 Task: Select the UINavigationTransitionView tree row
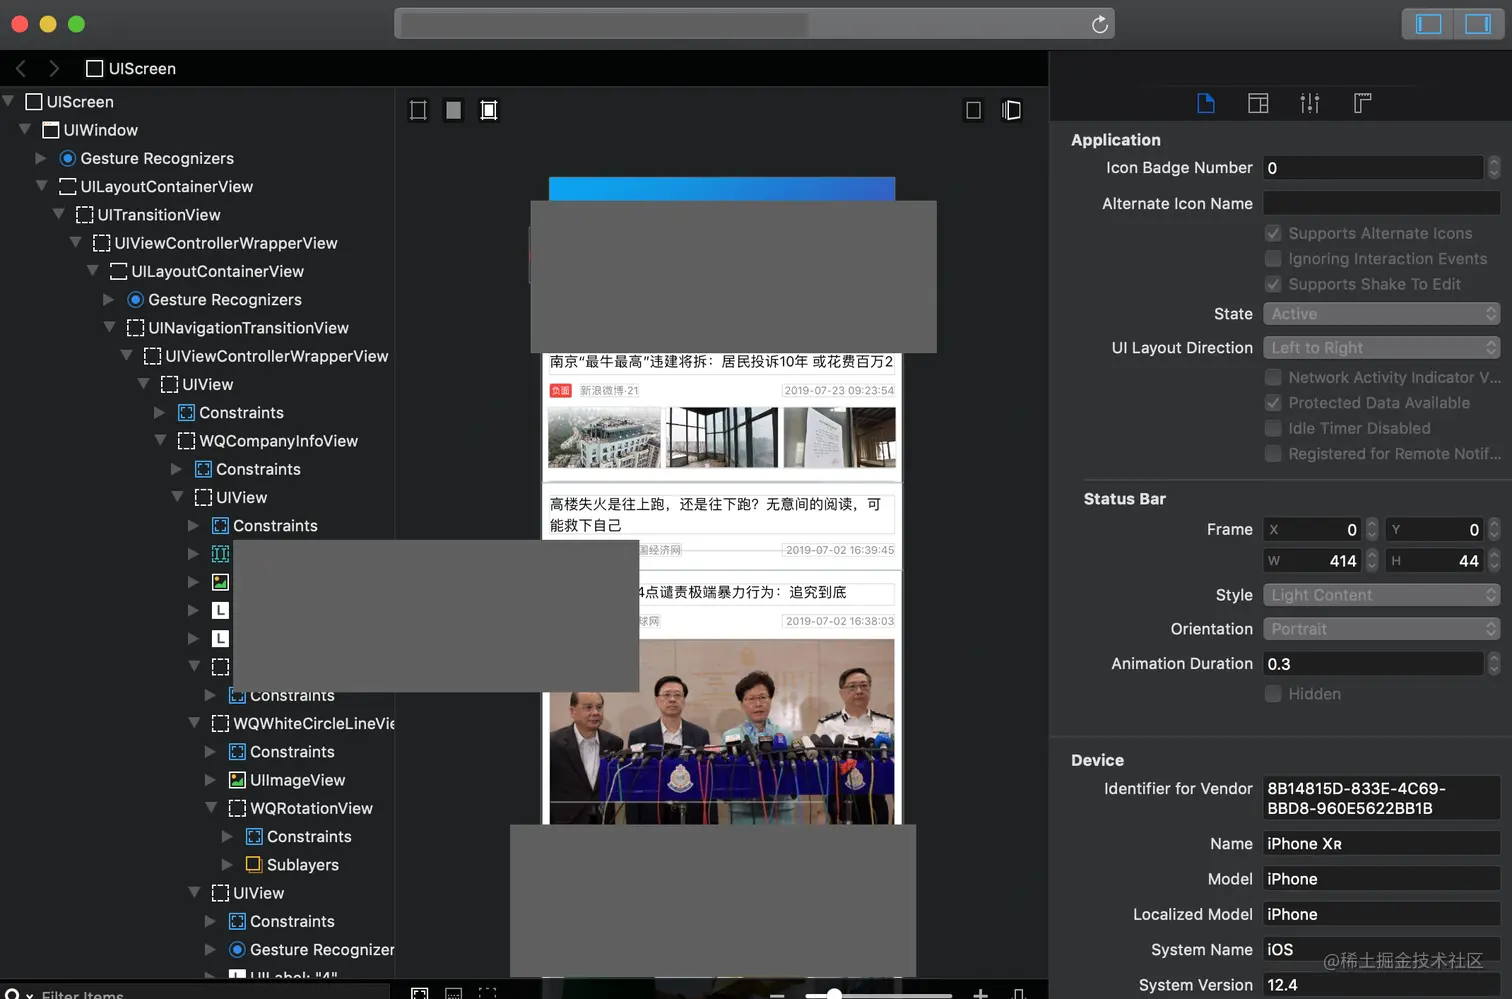(197, 328)
